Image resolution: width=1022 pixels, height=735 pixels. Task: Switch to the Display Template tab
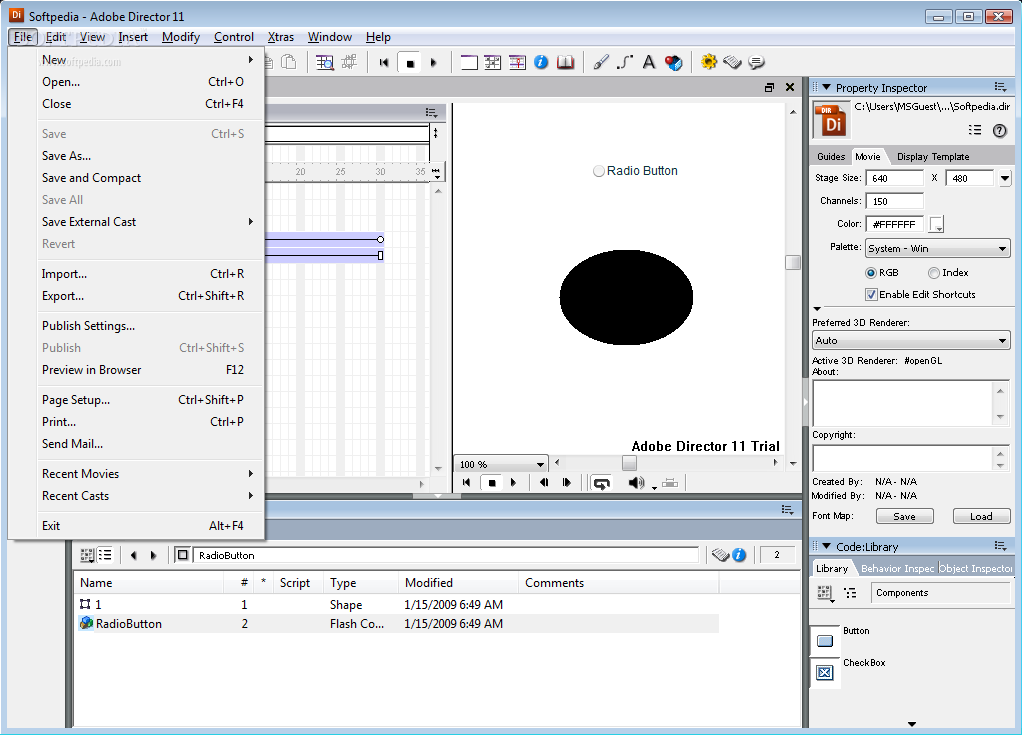pyautogui.click(x=933, y=156)
